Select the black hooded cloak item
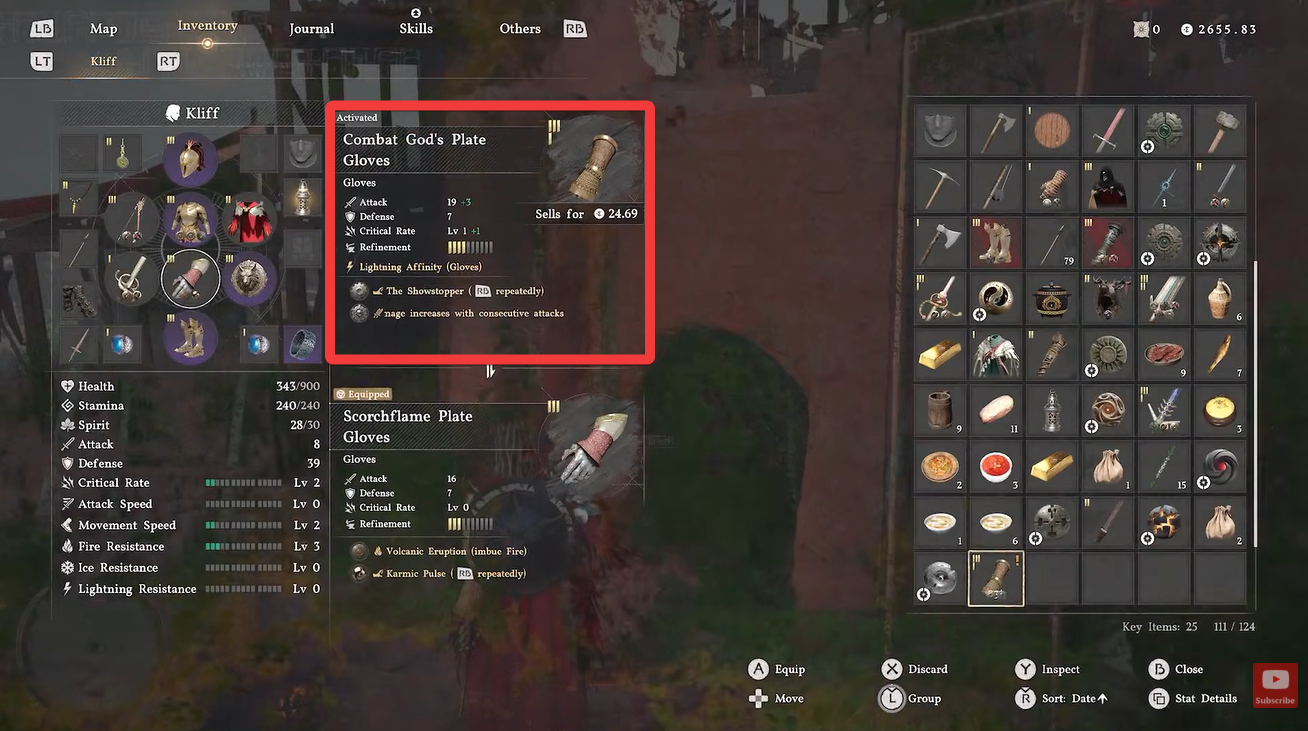This screenshot has height=731, width=1308. [x=1107, y=186]
